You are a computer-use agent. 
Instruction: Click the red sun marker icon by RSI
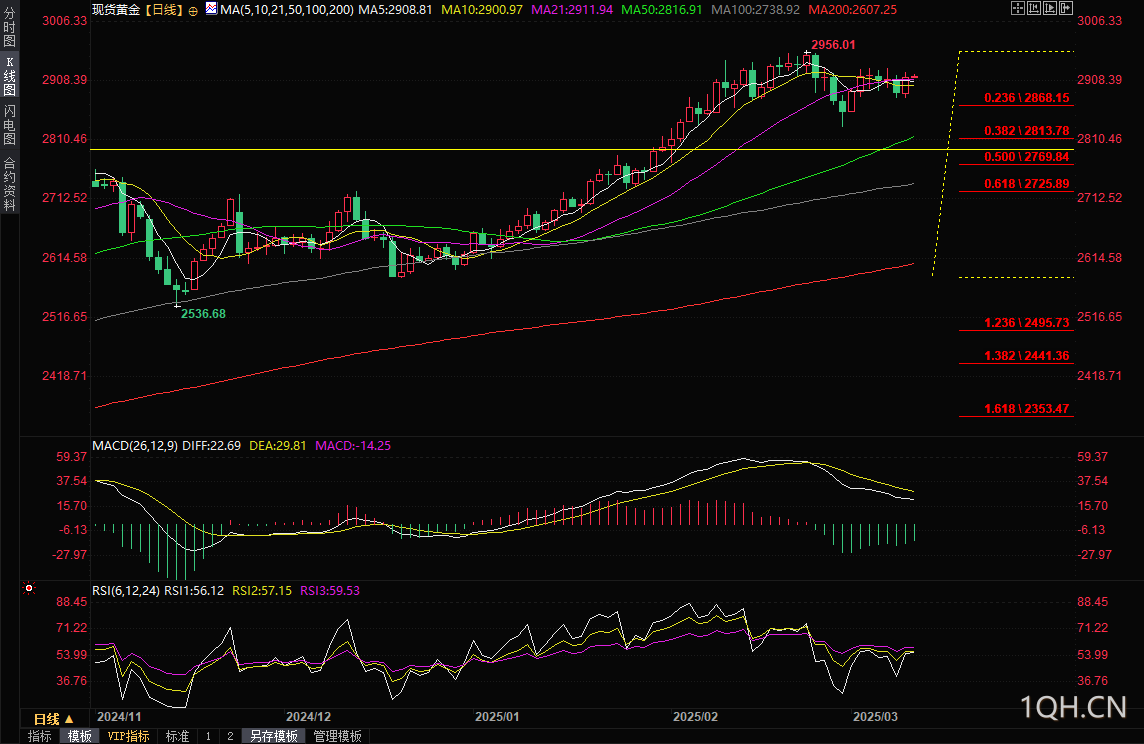pos(29,588)
